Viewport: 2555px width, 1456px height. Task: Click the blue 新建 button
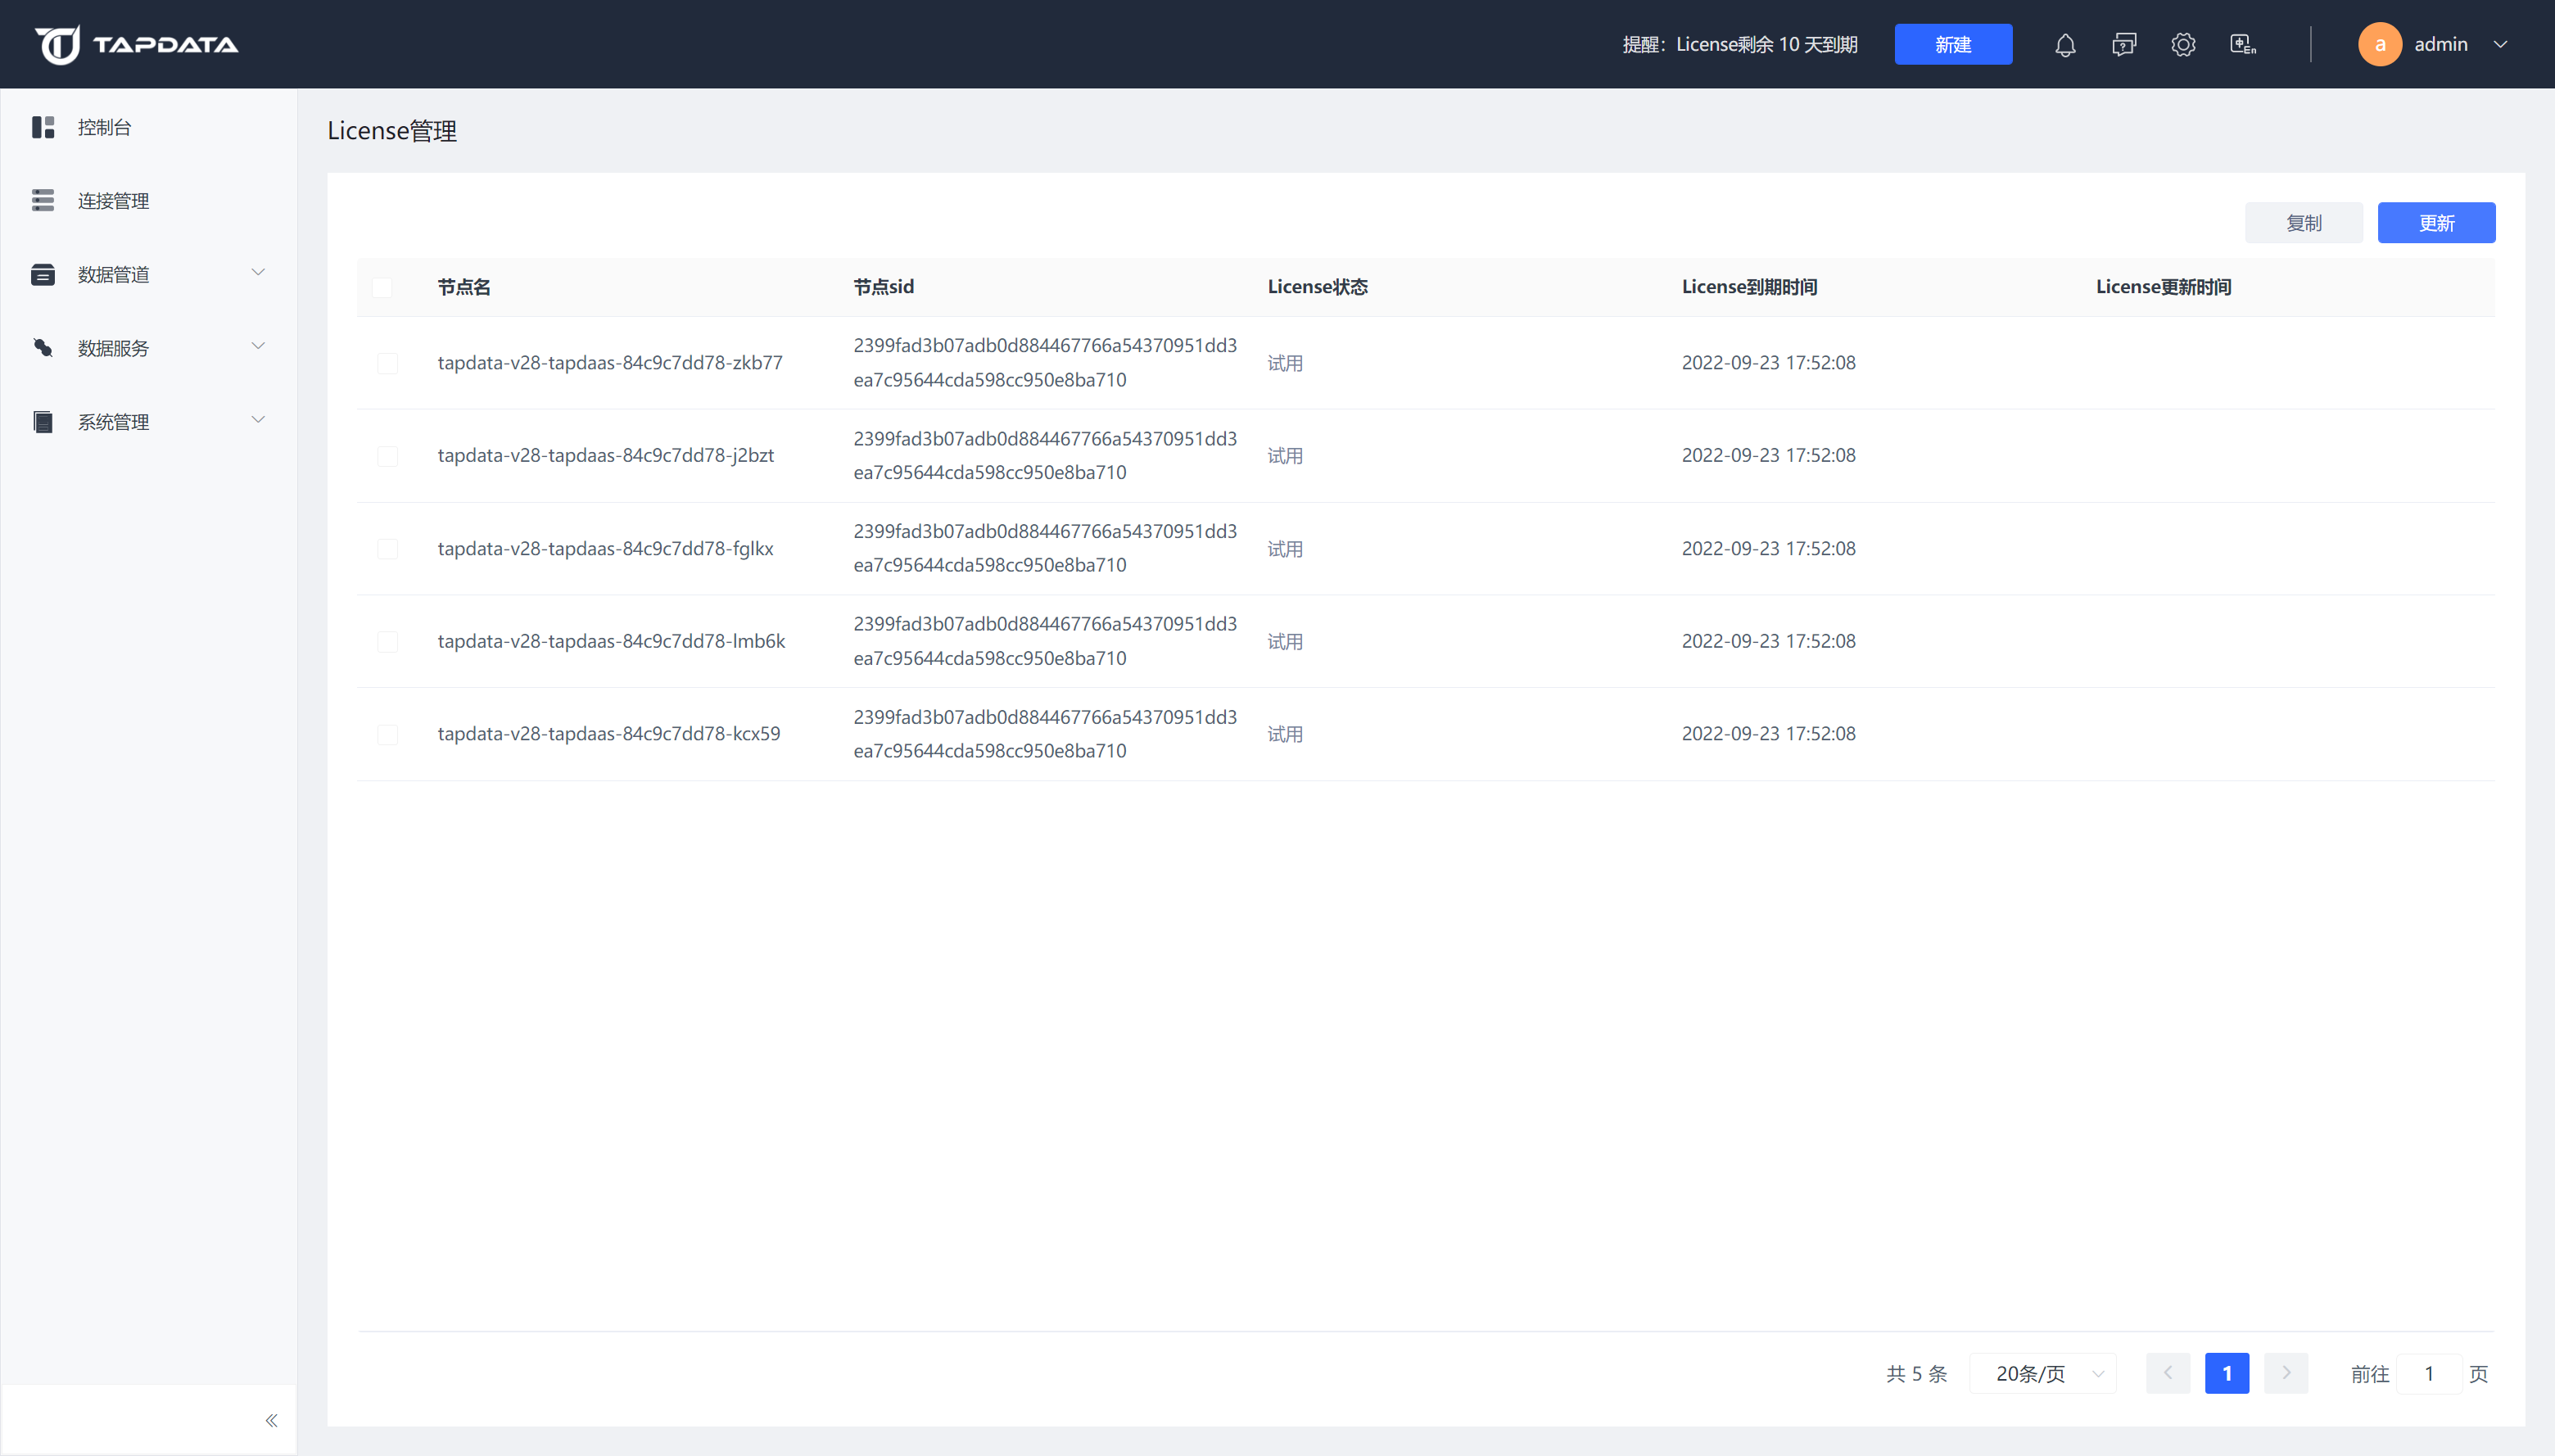click(1952, 45)
